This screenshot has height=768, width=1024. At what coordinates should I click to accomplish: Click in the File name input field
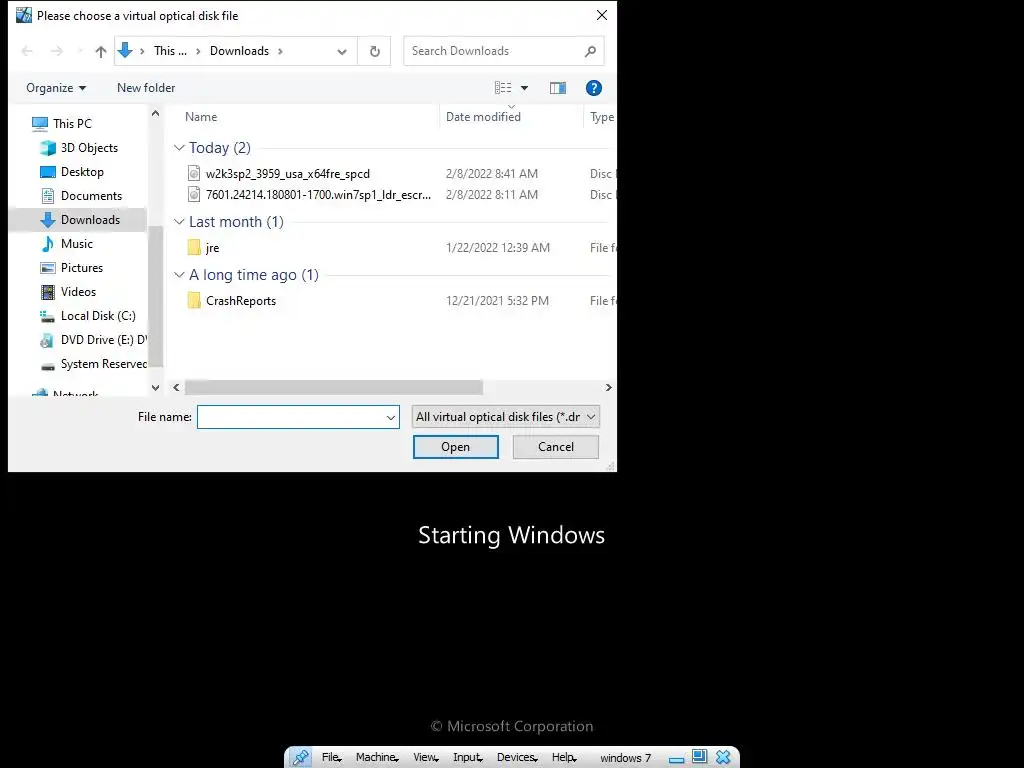click(x=291, y=417)
